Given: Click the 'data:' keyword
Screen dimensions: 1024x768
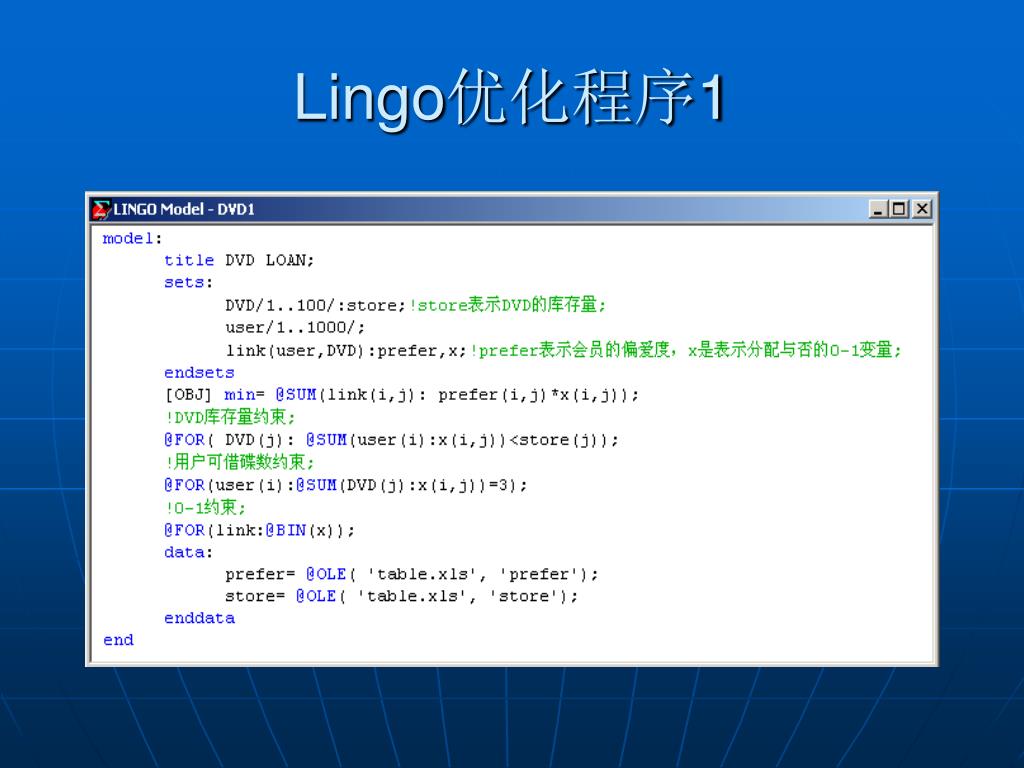Looking at the screenshot, I should click(x=188, y=552).
